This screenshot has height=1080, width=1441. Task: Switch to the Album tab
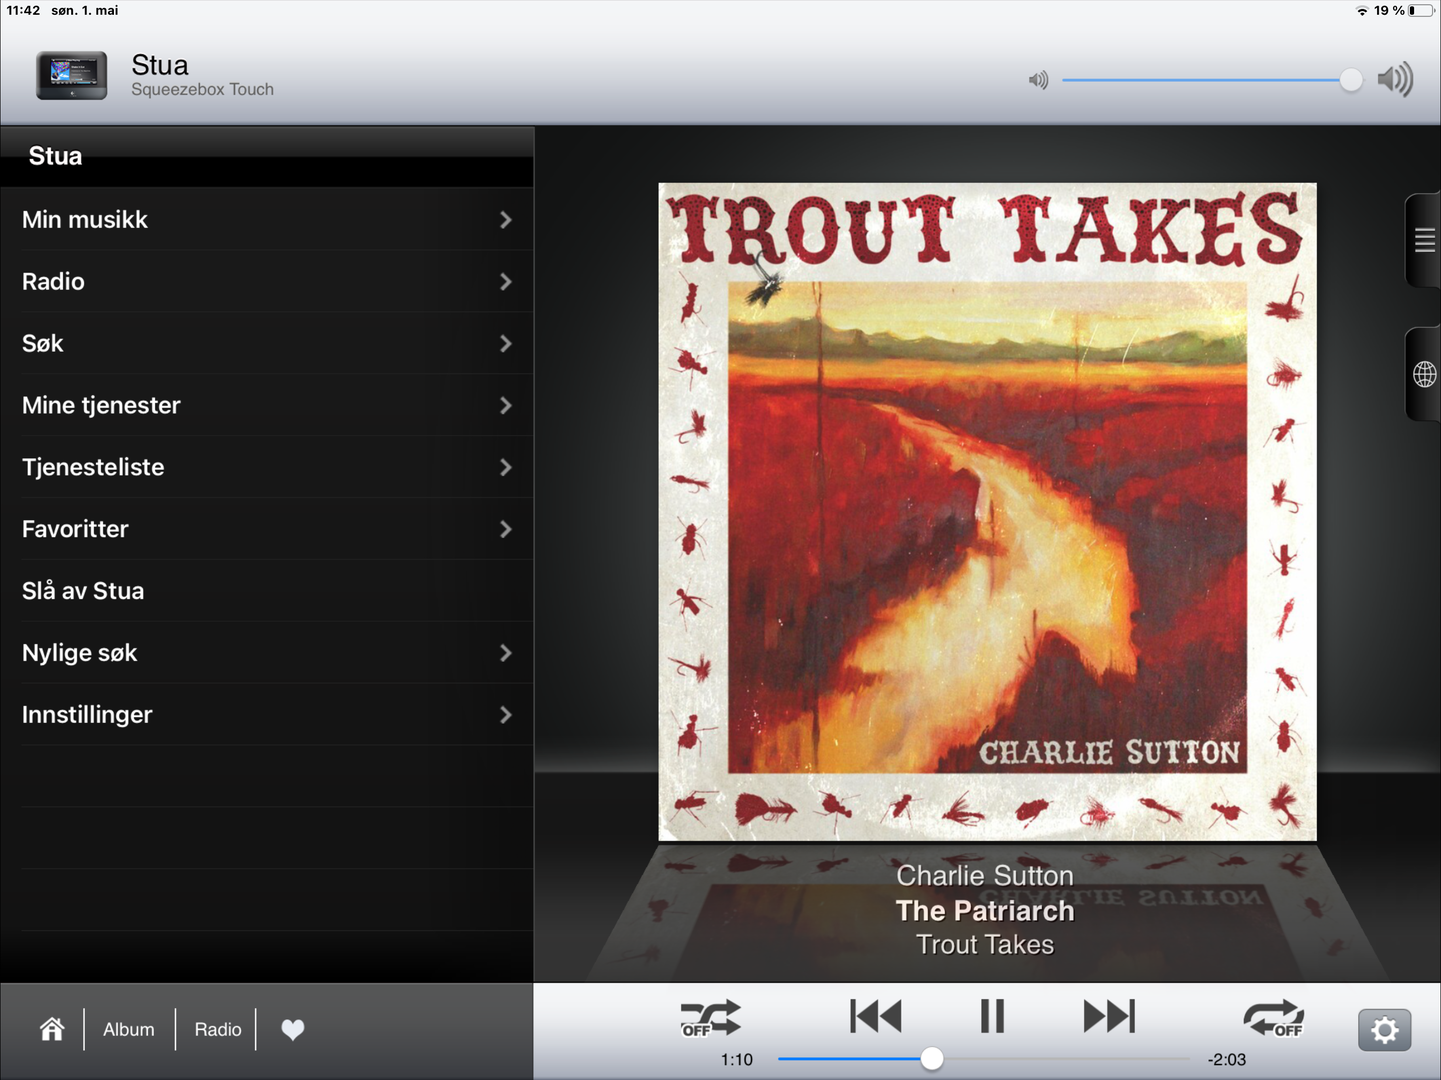pyautogui.click(x=129, y=1029)
